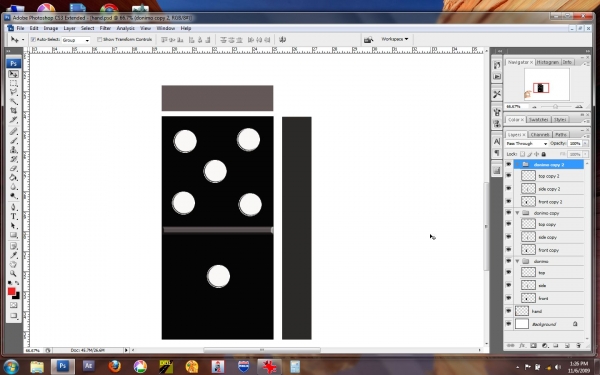Viewport: 600px width, 375px height.
Task: Open the status bar Doc info arrow
Action: pyautogui.click(x=126, y=350)
